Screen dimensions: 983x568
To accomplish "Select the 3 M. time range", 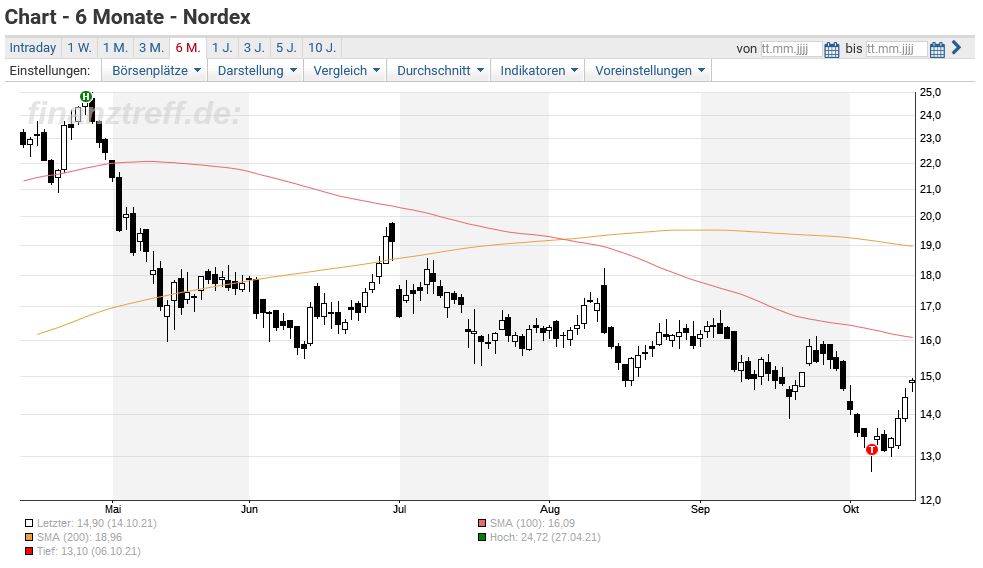I will 151,48.
